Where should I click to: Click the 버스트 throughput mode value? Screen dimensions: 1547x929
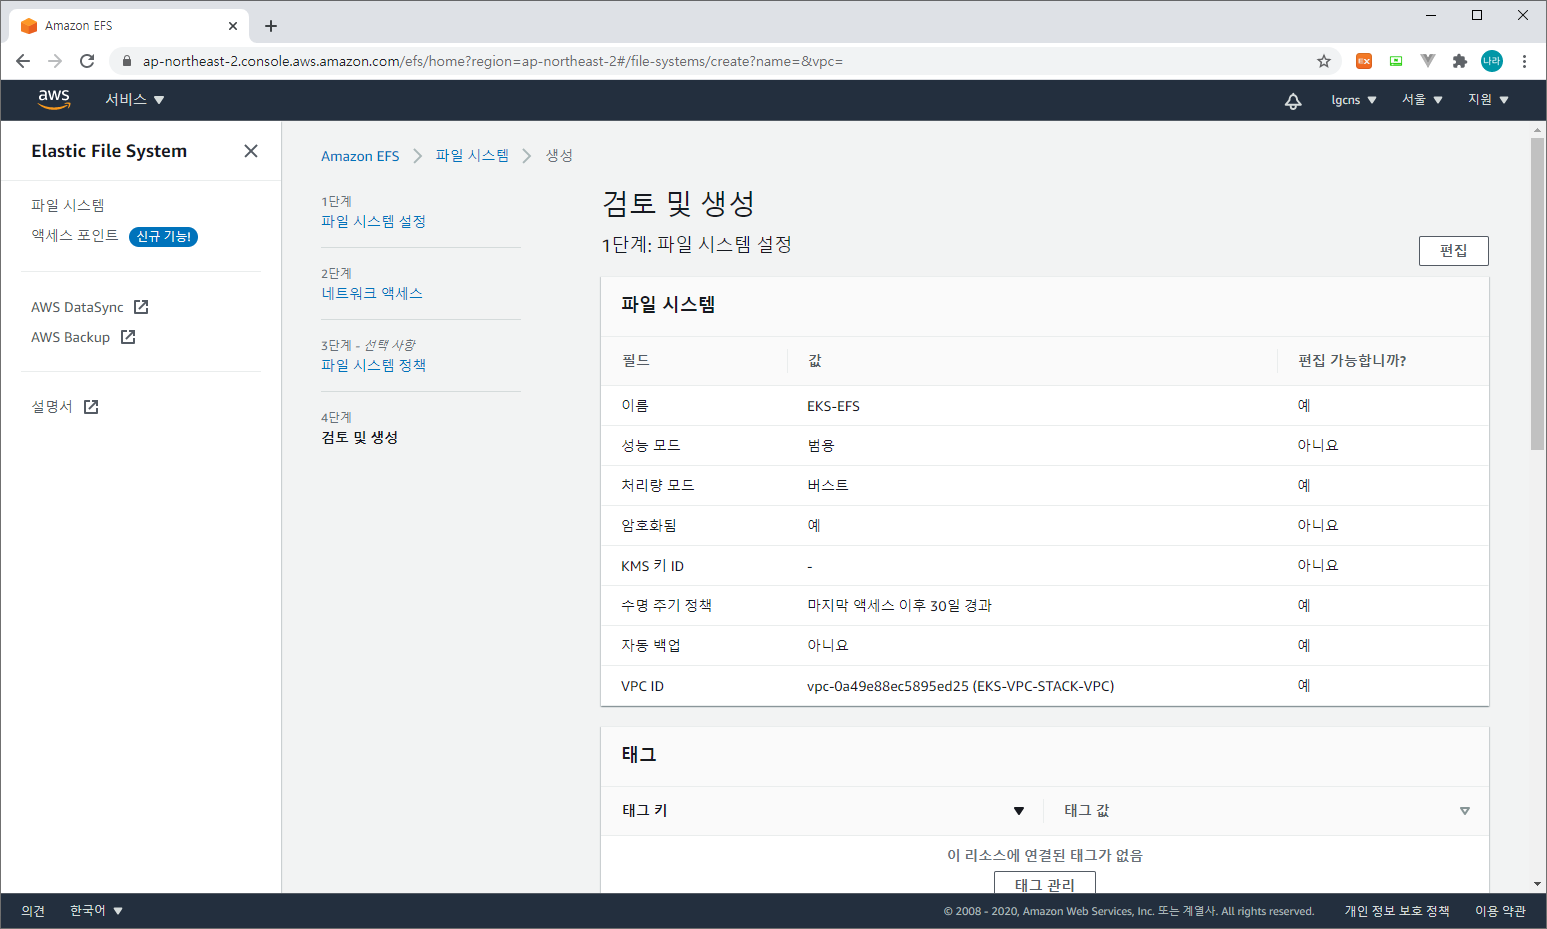pos(827,486)
